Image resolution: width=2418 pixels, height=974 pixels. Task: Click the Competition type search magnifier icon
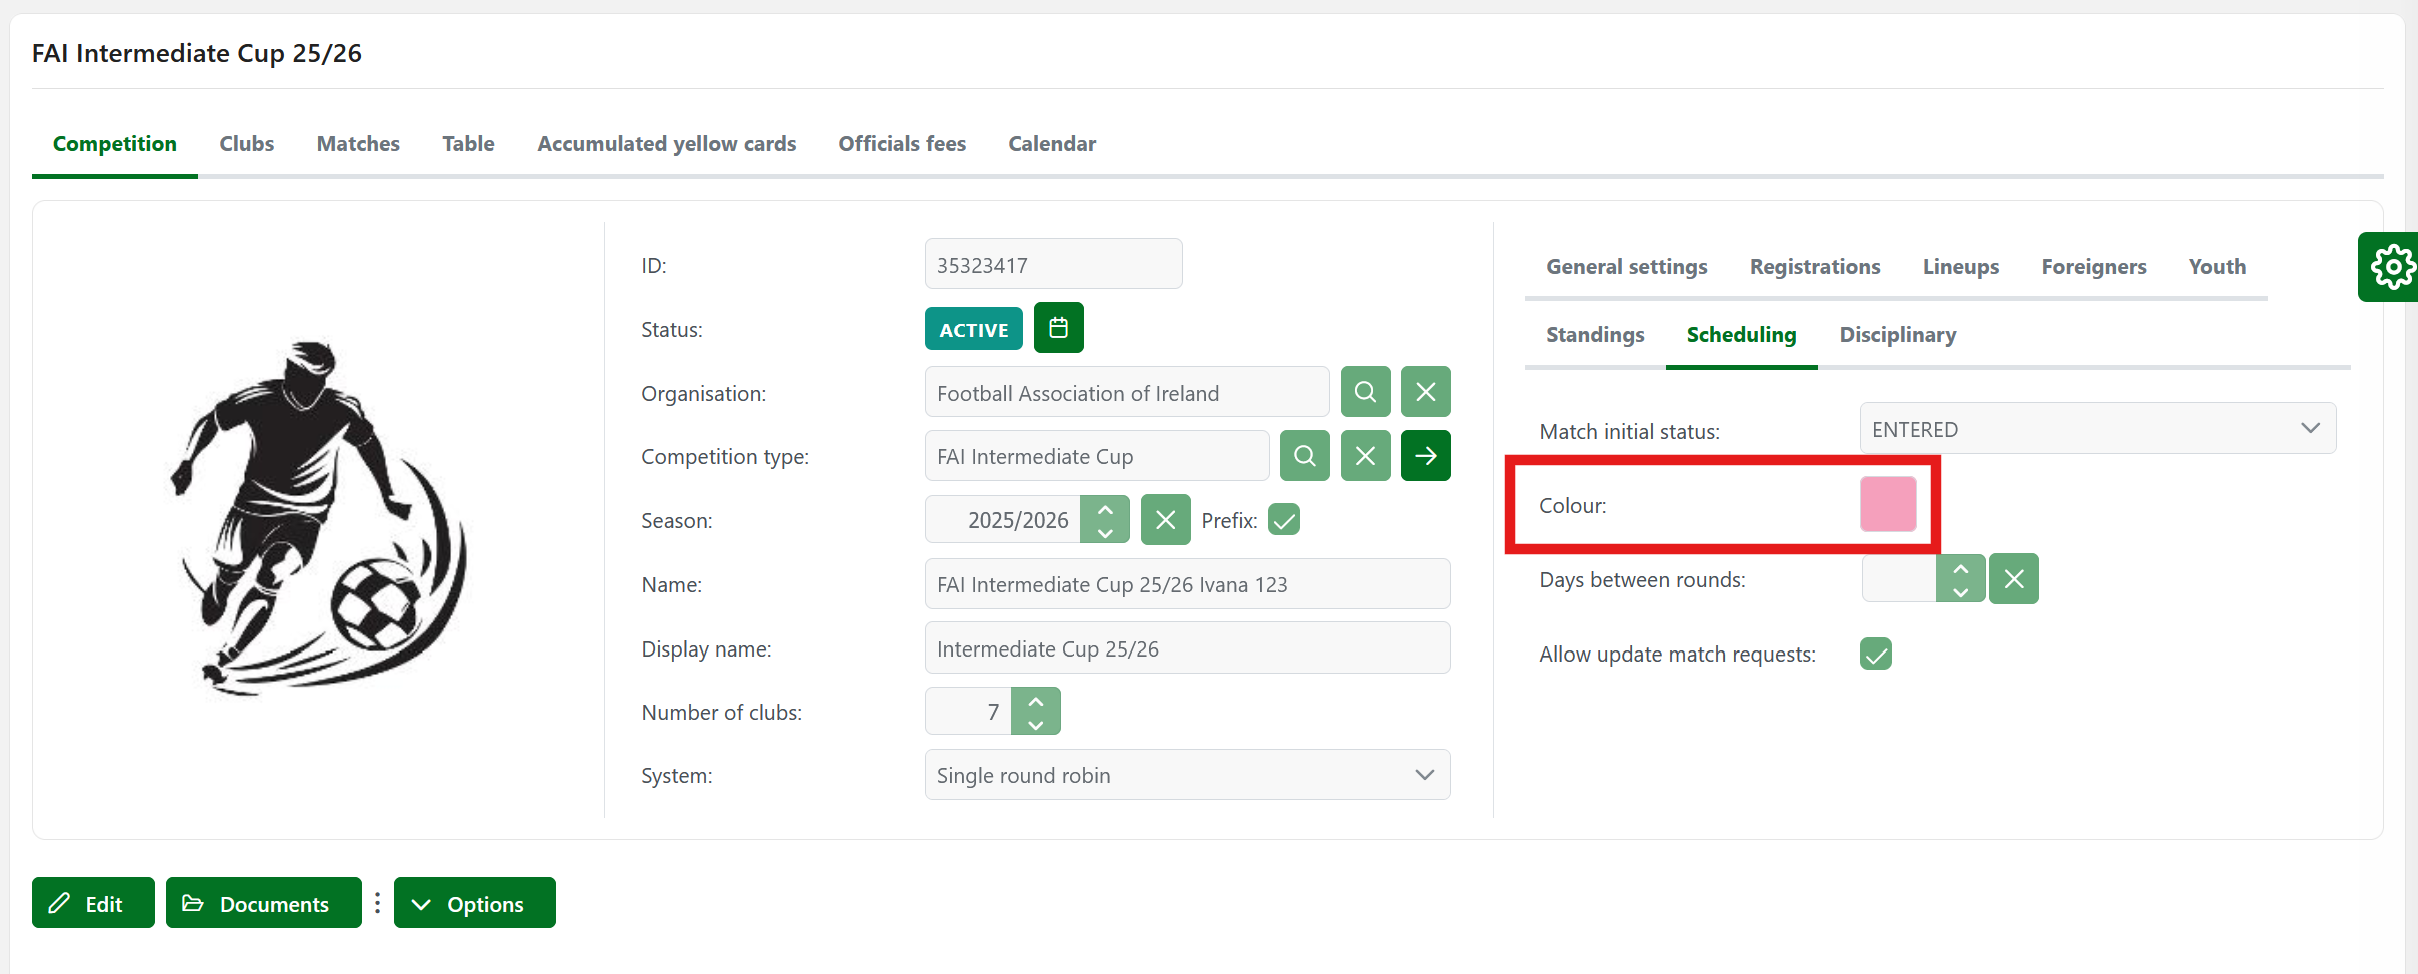[1304, 456]
